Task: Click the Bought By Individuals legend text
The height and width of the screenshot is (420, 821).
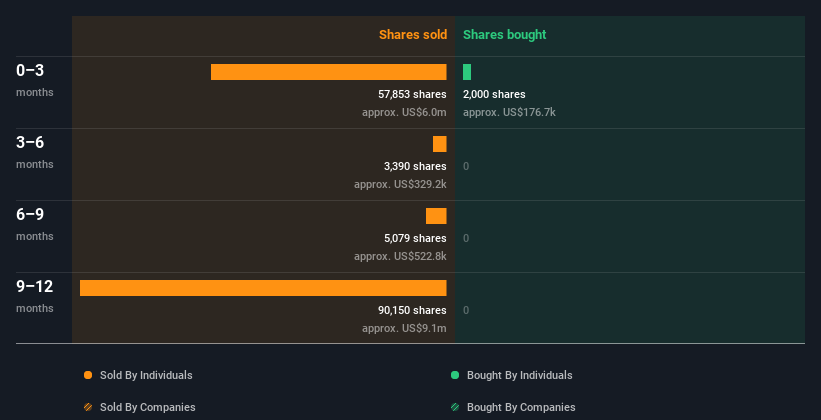Action: [x=519, y=375]
